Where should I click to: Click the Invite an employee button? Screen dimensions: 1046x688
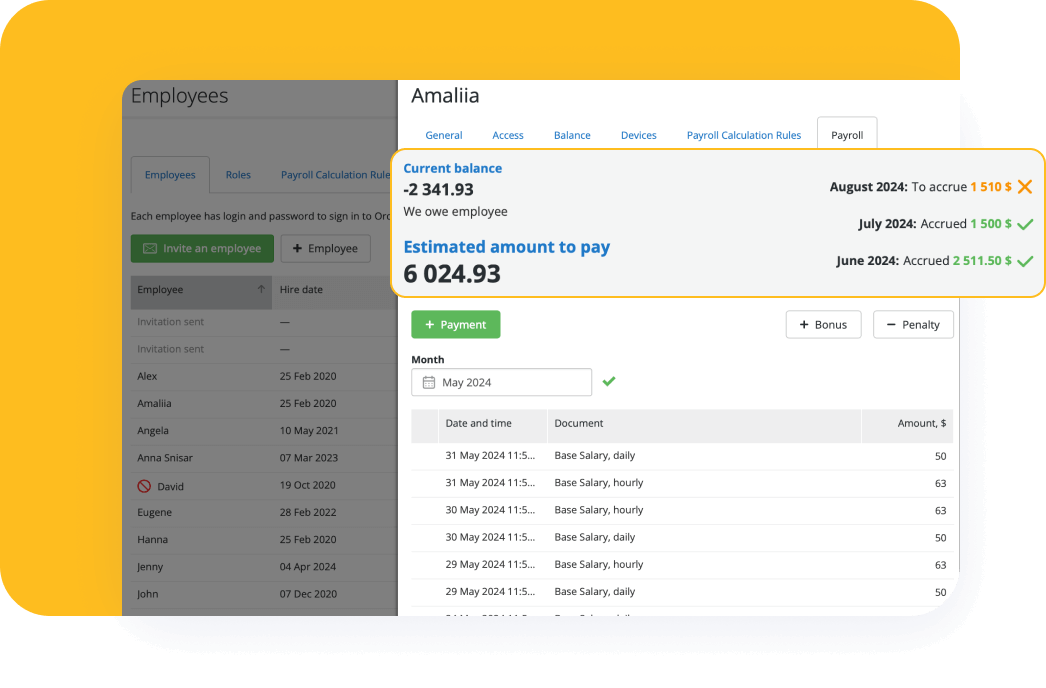point(202,248)
